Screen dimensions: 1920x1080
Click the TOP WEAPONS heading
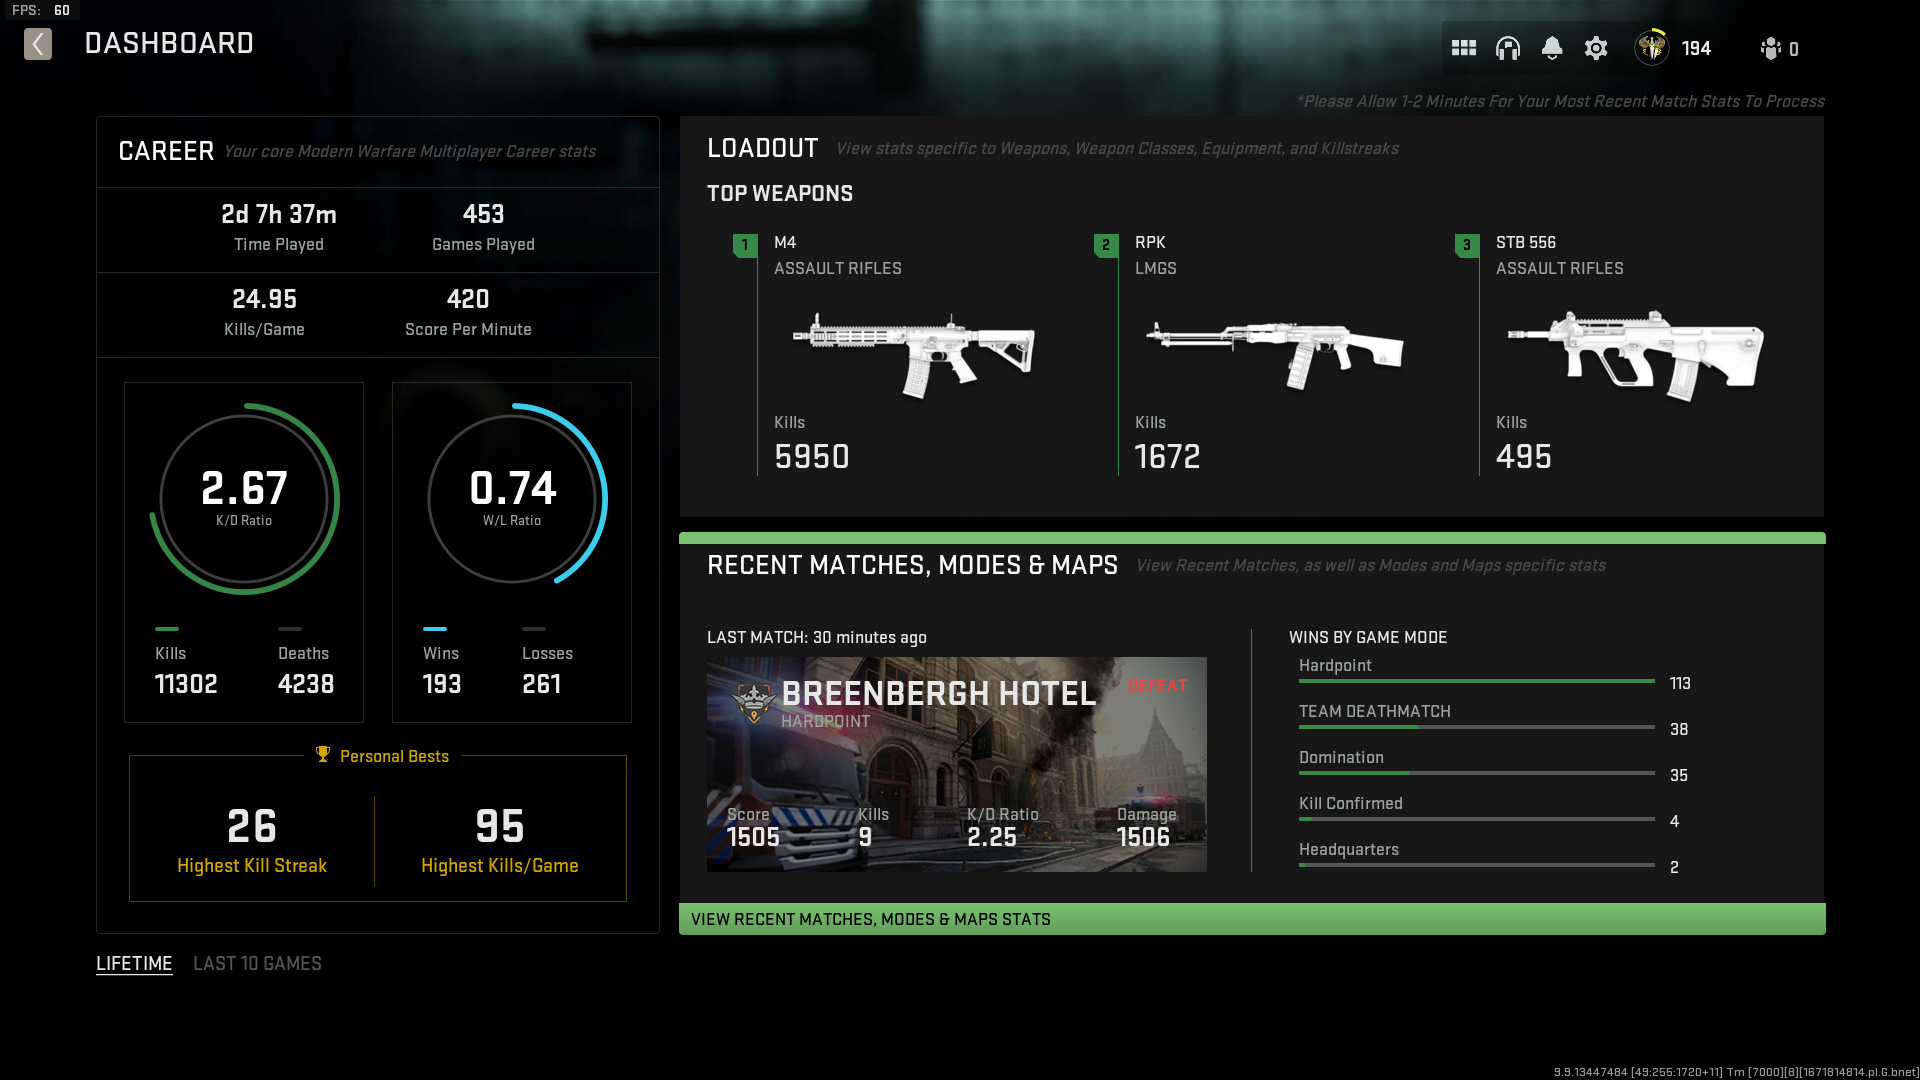click(780, 194)
